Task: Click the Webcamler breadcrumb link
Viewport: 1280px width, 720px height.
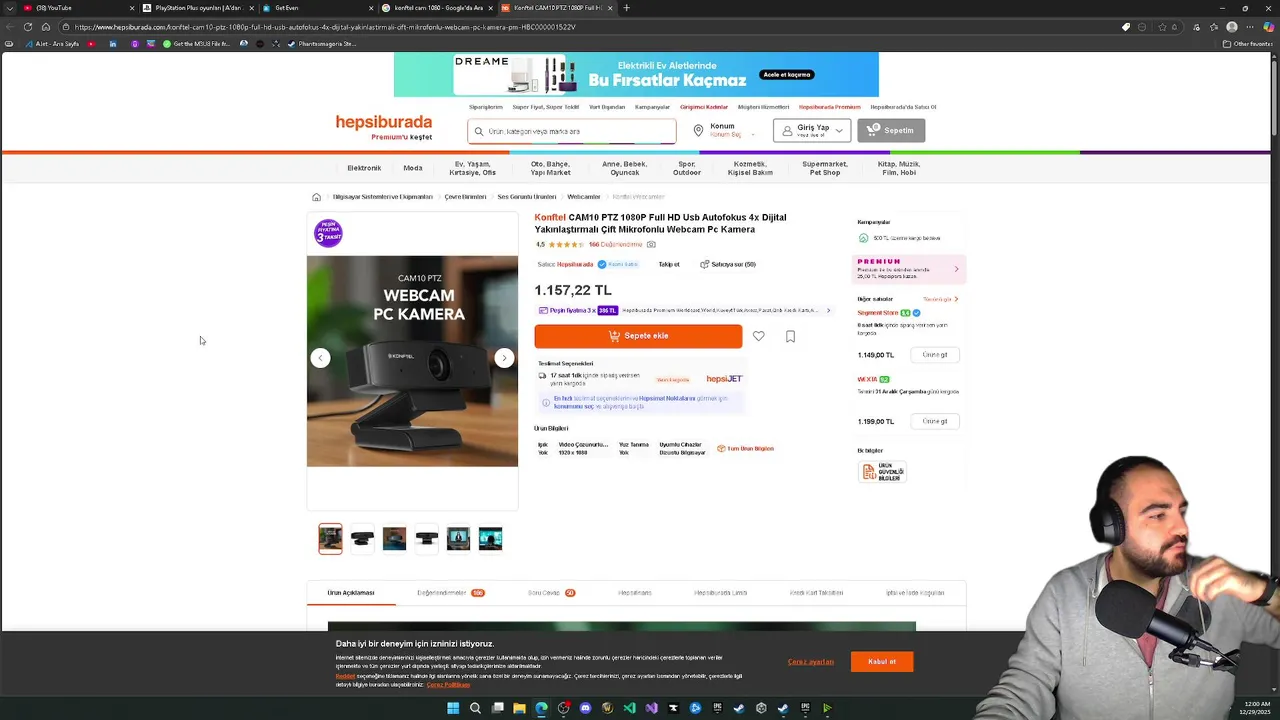Action: (x=584, y=197)
